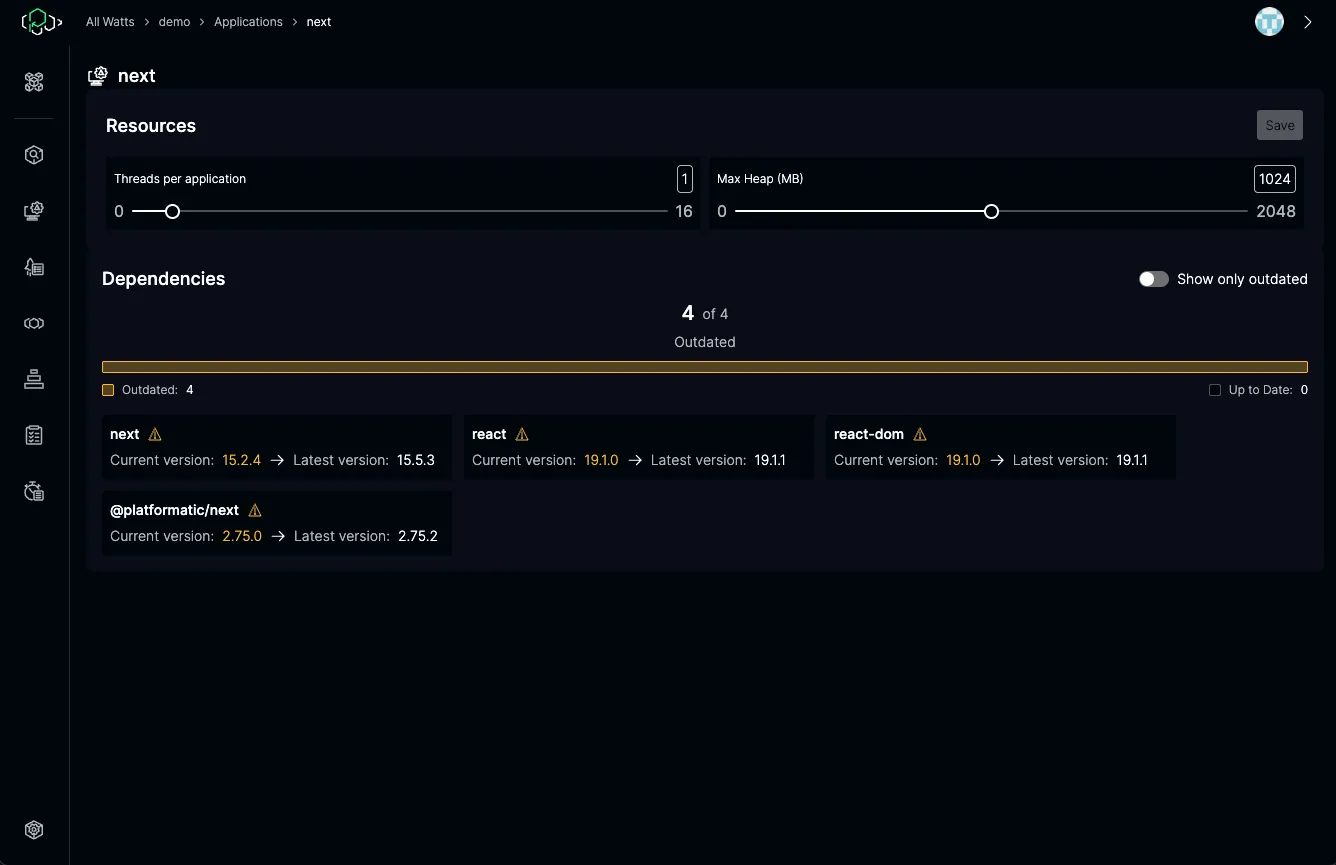Click the interlocking hexagons icon in sidebar
Viewport: 1336px width, 865px height.
[x=34, y=323]
